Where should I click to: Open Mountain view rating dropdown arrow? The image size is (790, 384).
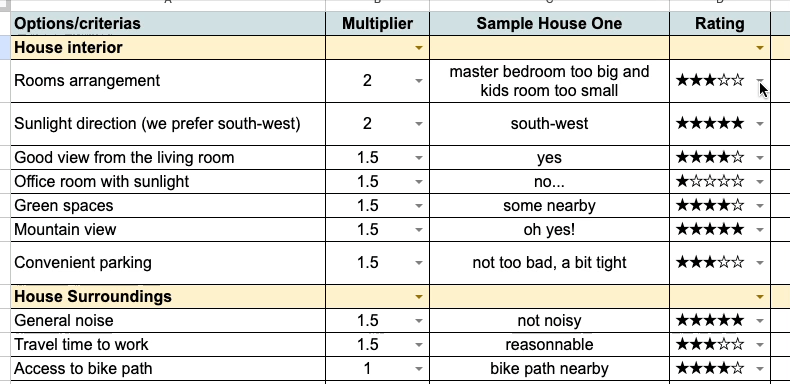[760, 230]
